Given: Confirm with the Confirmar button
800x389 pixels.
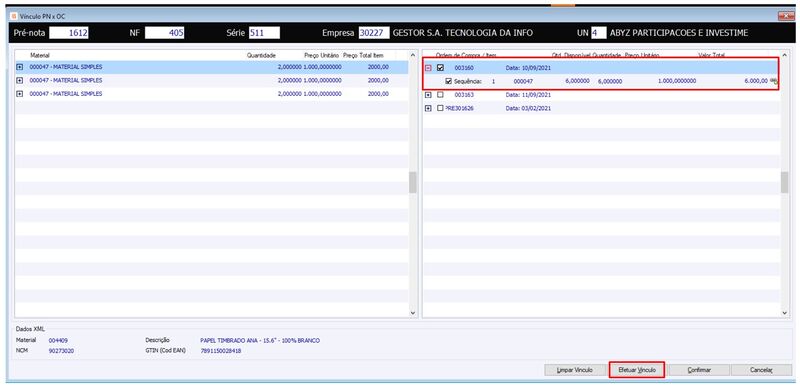Looking at the screenshot, I should click(x=699, y=370).
